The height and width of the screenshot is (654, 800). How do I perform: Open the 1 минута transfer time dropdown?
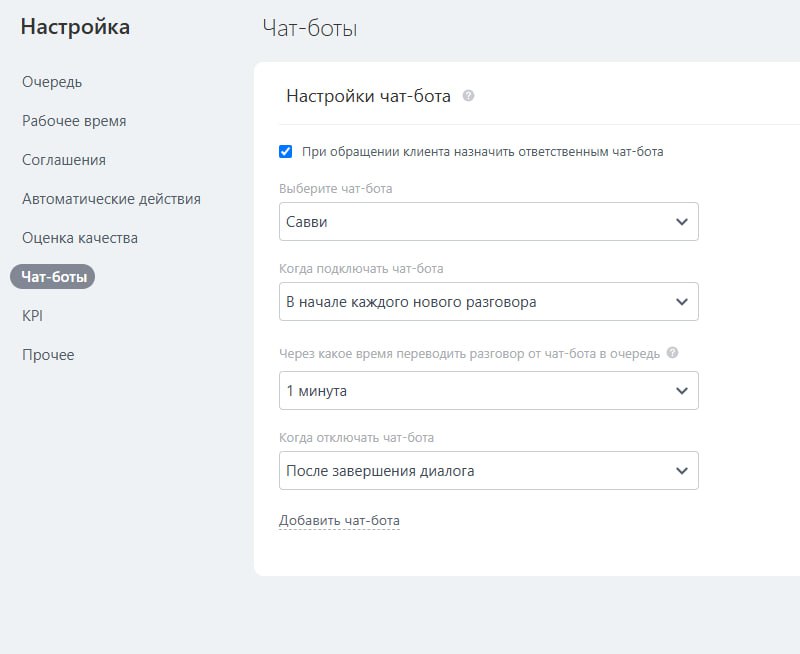488,391
